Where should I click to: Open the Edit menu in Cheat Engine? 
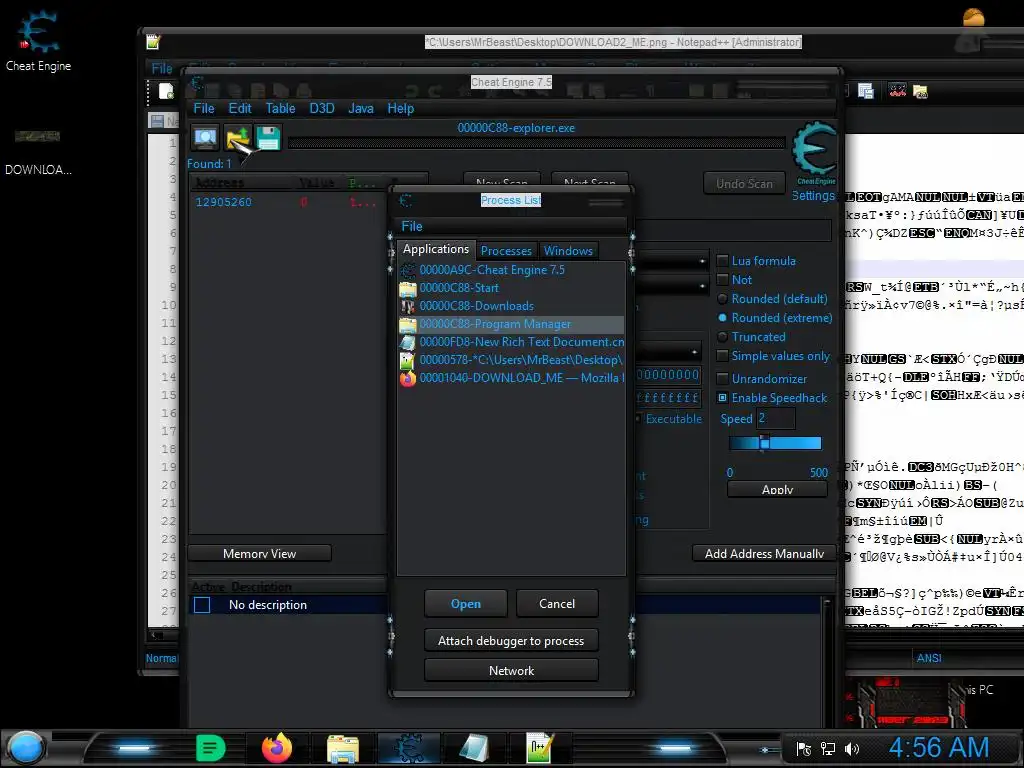[240, 108]
